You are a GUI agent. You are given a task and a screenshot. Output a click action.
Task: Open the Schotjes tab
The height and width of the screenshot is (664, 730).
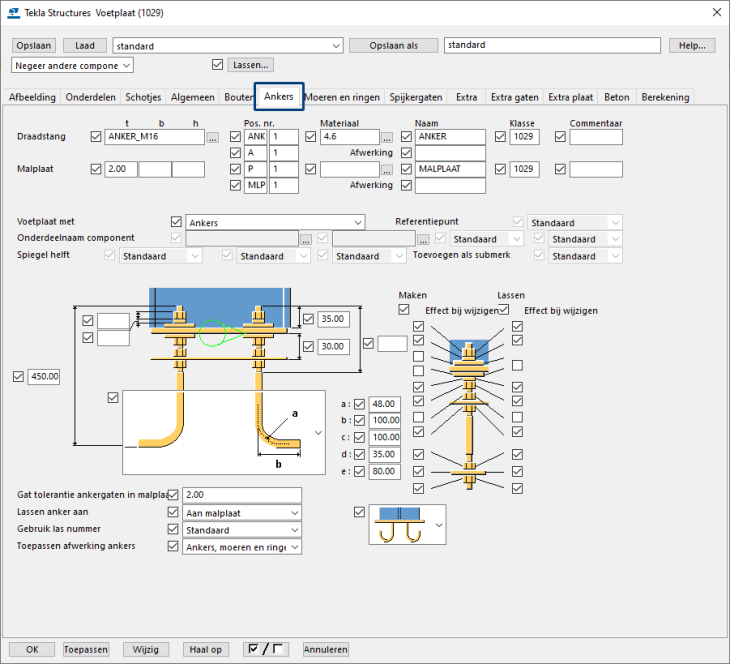click(143, 97)
